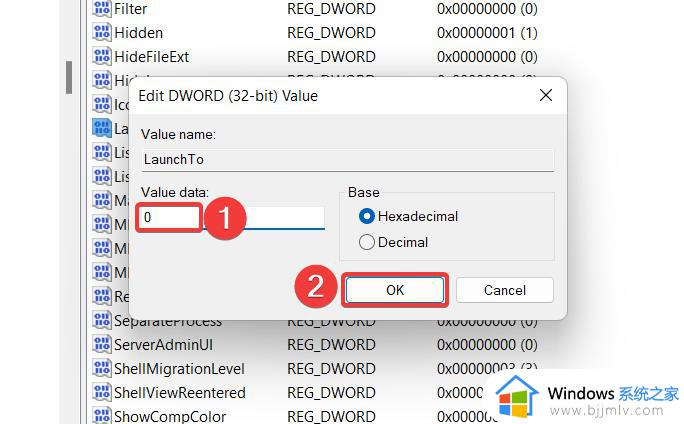This screenshot has height=424, width=684.
Task: Click REG_DWORD type in HideFileExt row
Action: pos(331,57)
